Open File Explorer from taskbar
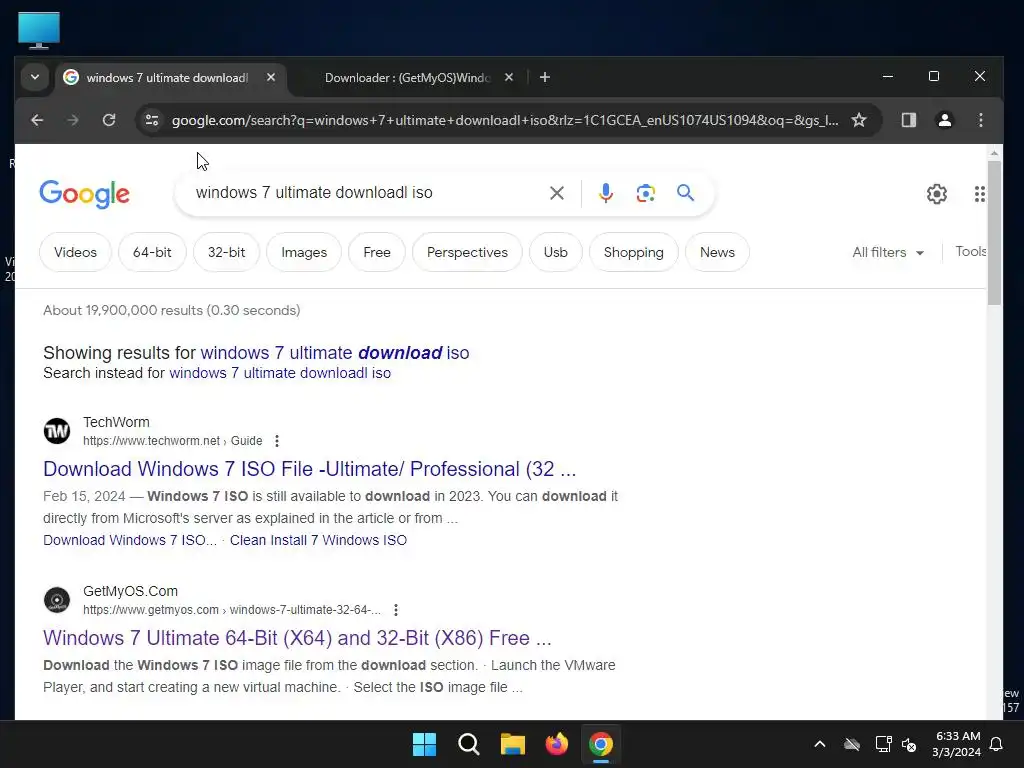1024x768 pixels. tap(513, 744)
